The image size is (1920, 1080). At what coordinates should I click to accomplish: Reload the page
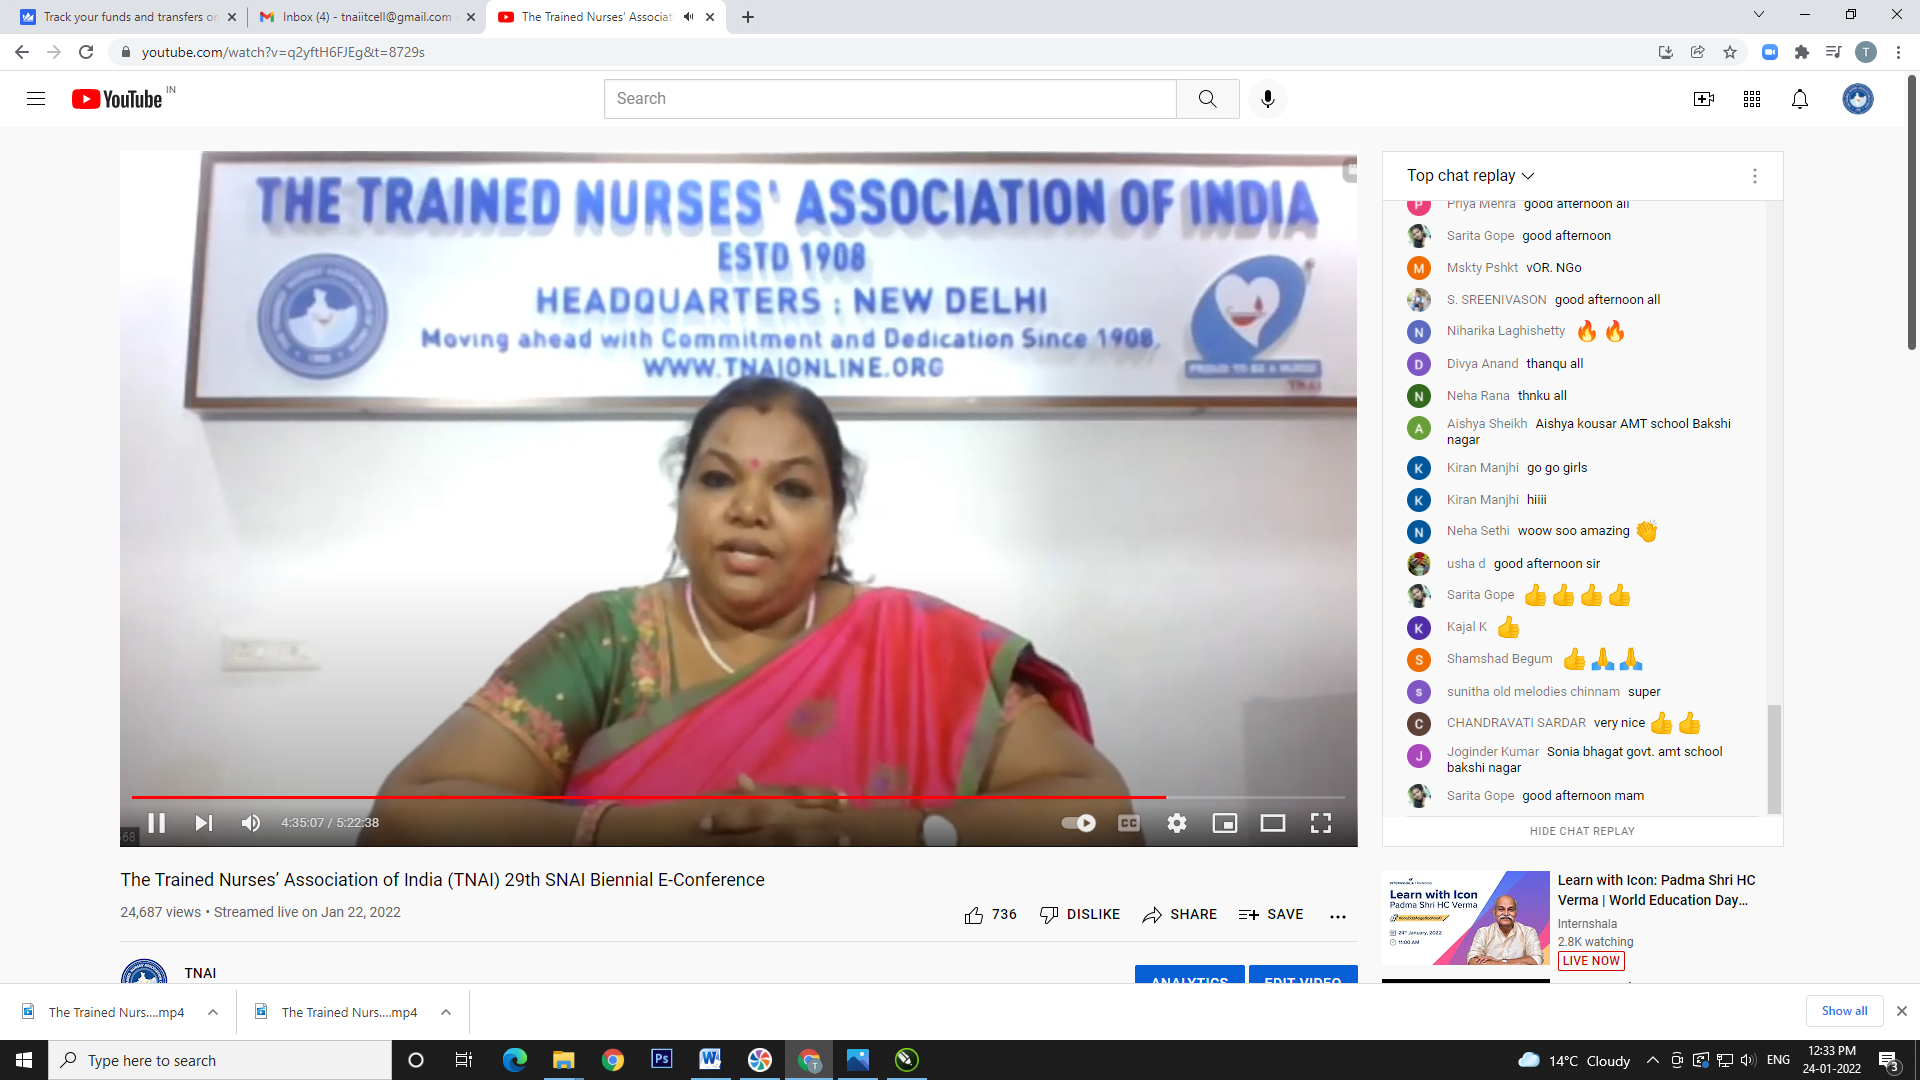pyautogui.click(x=86, y=52)
